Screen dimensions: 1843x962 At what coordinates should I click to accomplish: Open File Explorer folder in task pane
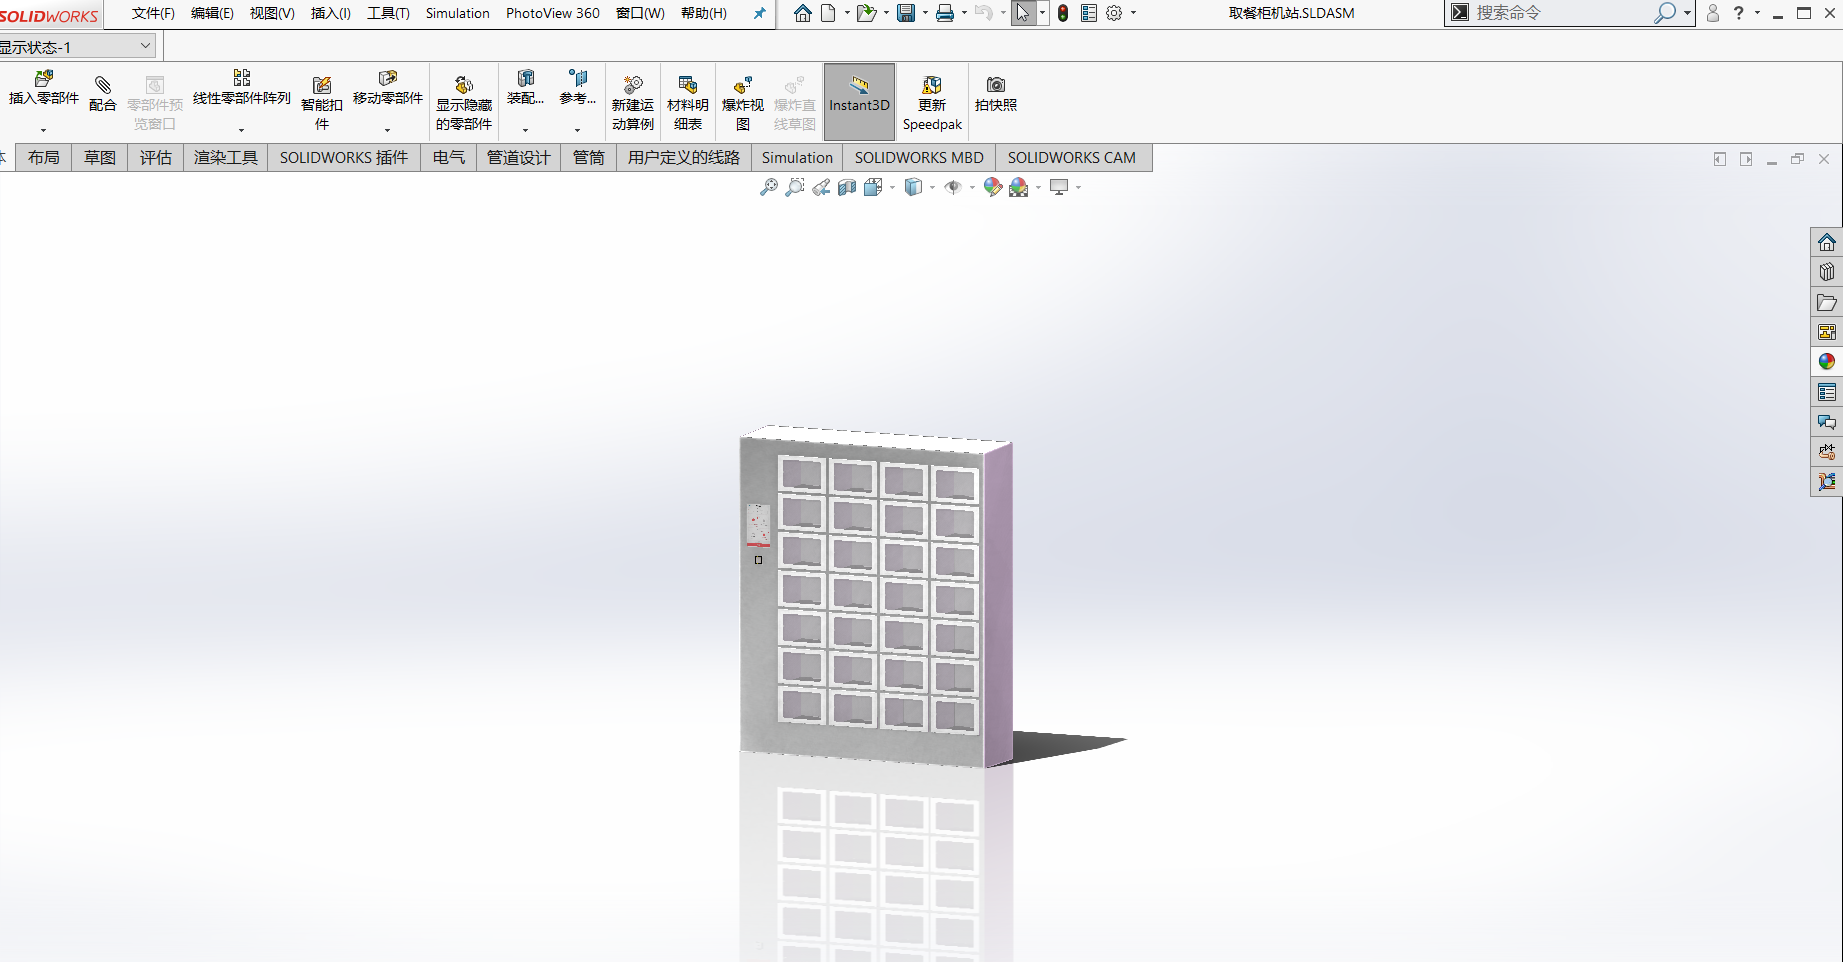tap(1827, 302)
